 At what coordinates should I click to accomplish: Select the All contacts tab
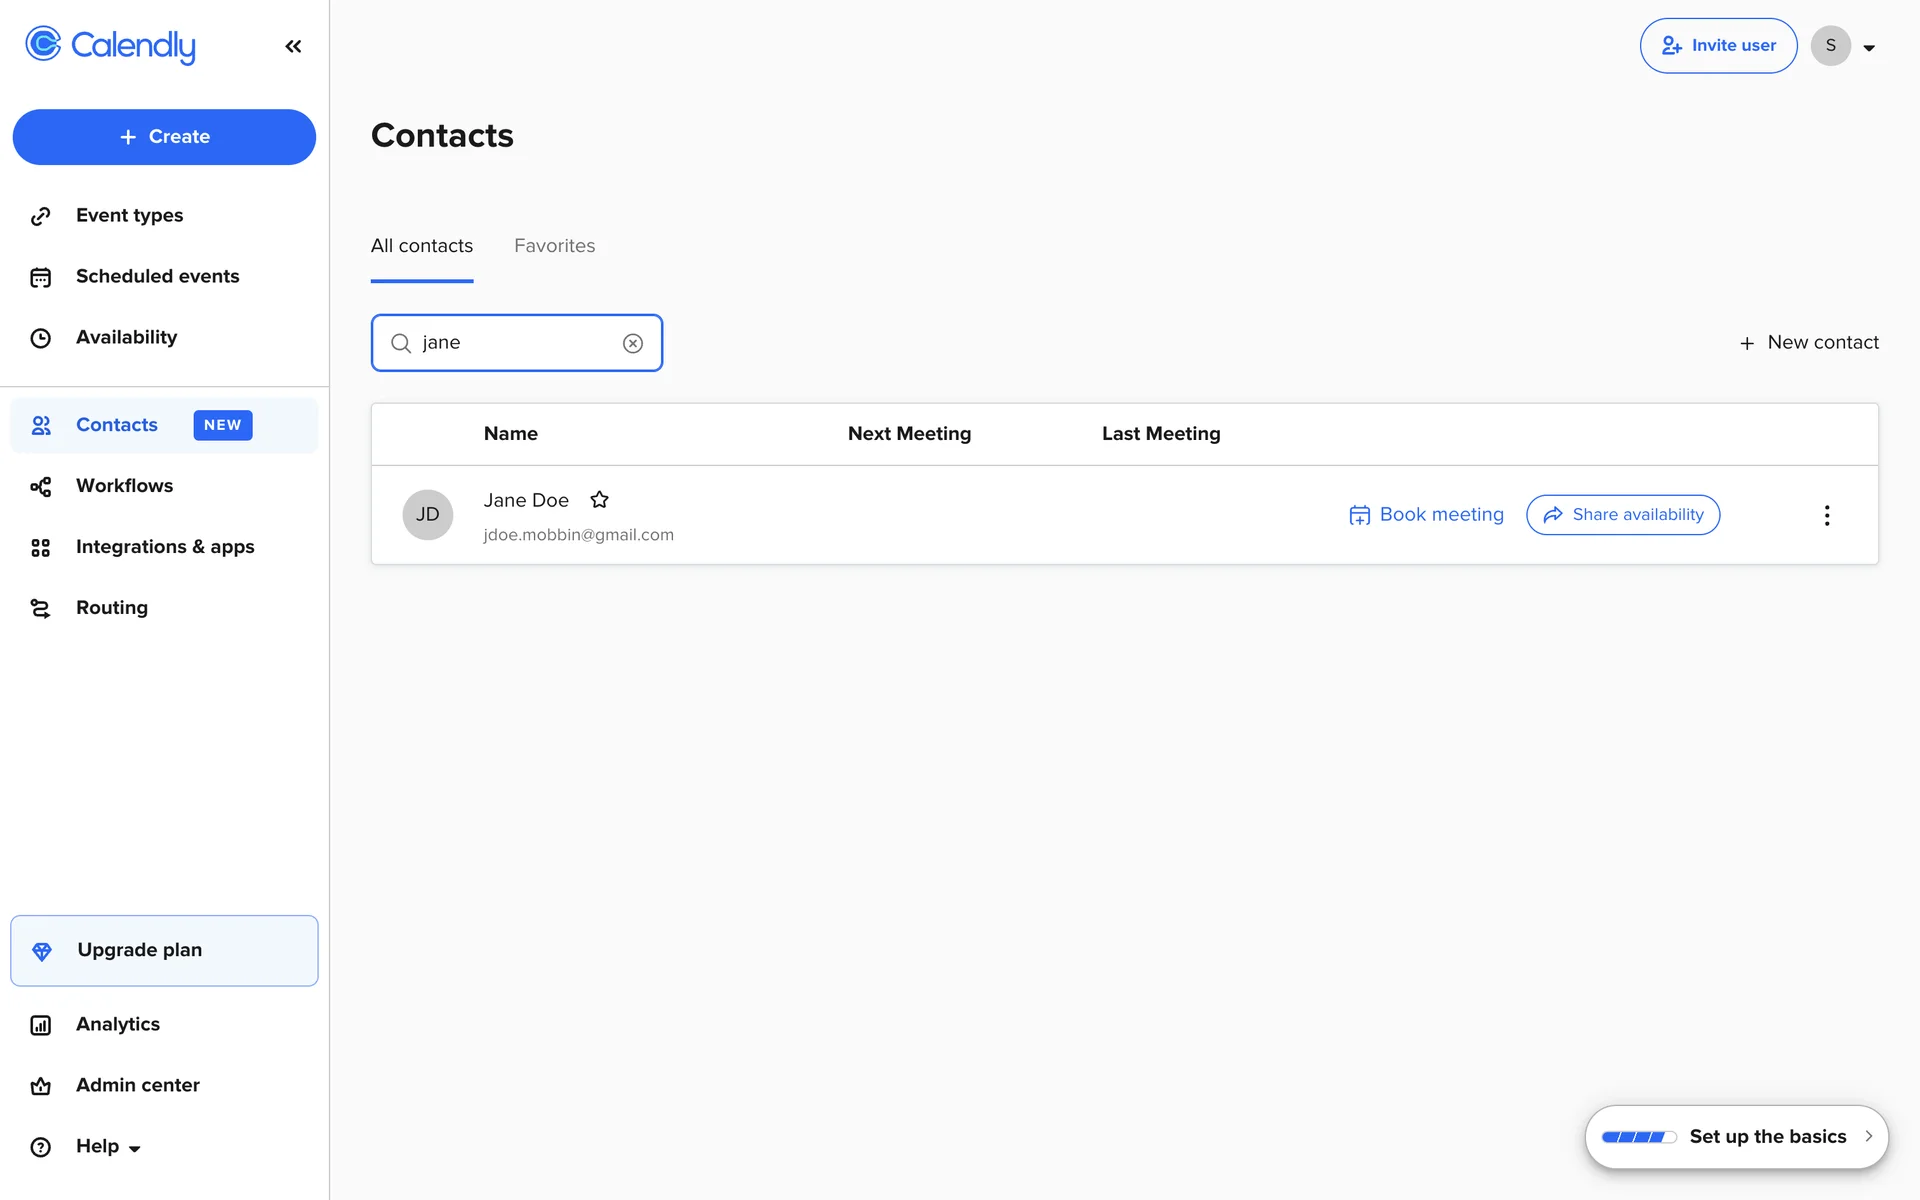422,246
